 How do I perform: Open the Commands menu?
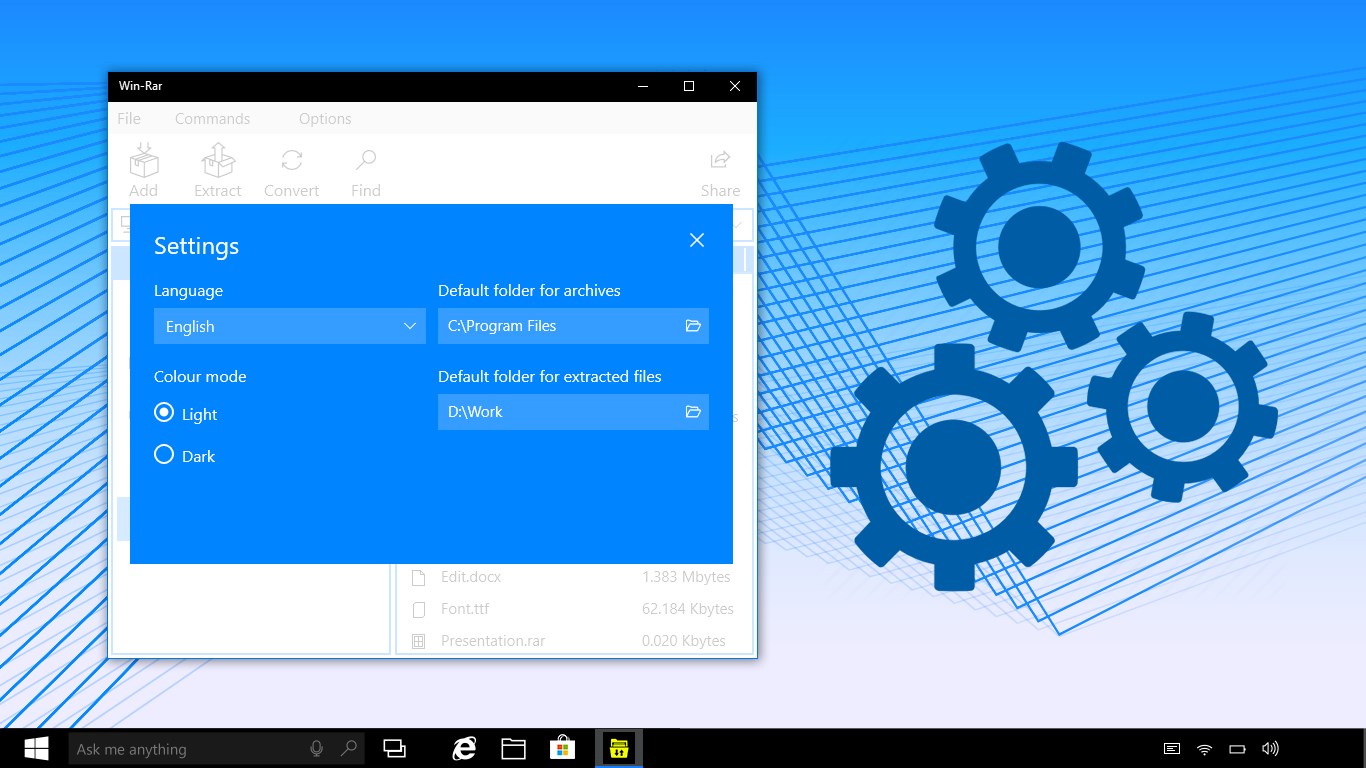[x=212, y=118]
